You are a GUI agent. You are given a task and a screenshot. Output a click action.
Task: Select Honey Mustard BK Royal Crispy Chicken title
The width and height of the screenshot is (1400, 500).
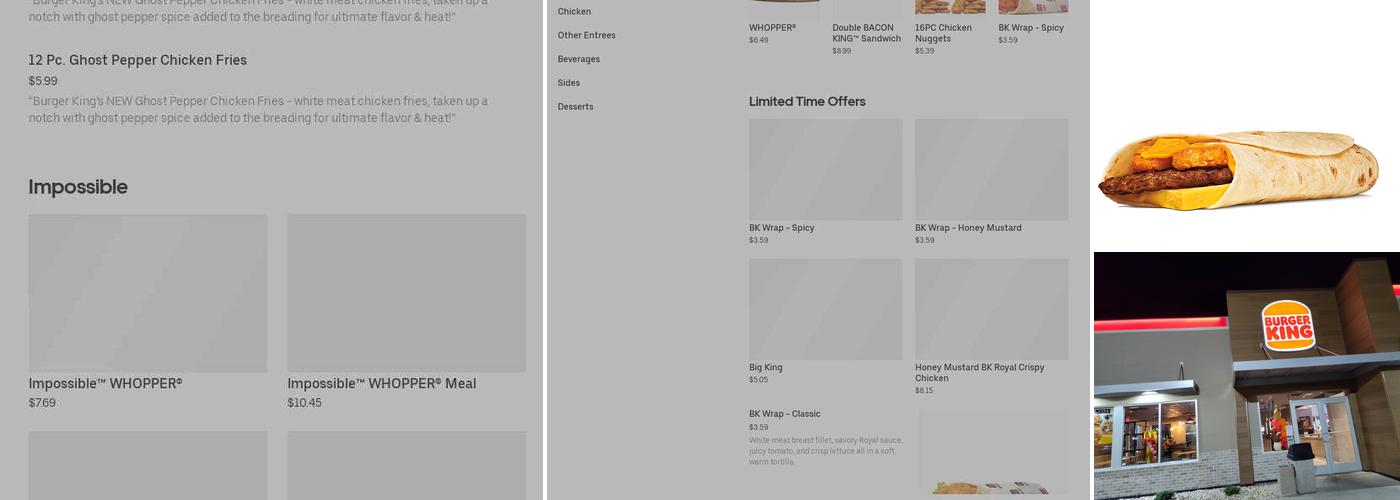[979, 373]
